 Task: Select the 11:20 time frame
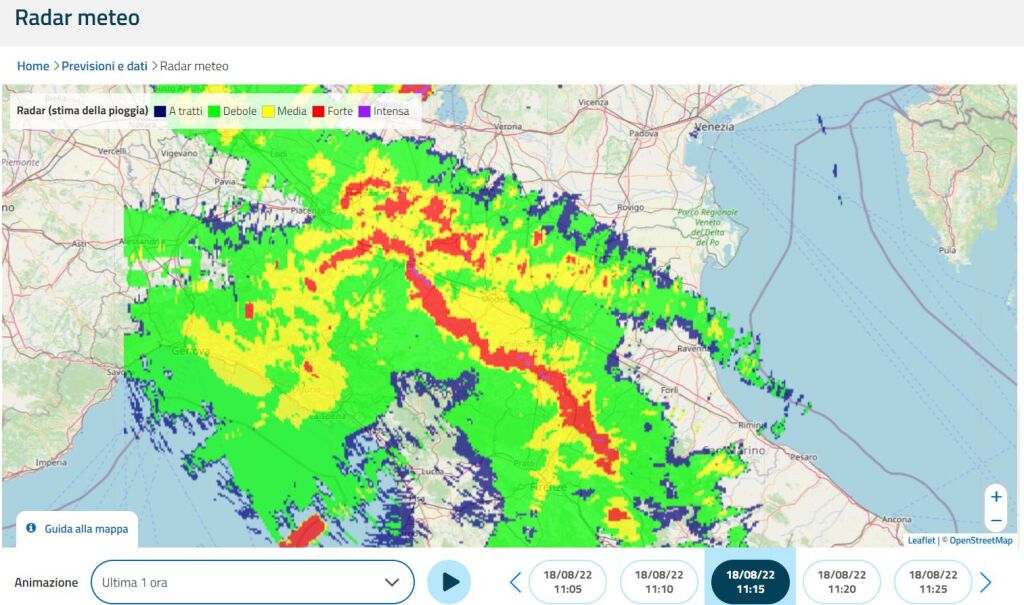[x=841, y=582]
